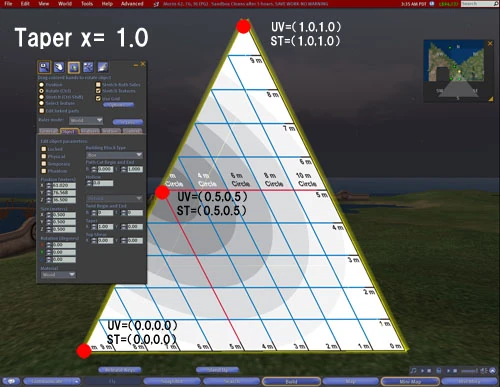Click the Taper X stepper arrows
500x387 pixels.
coord(94,227)
